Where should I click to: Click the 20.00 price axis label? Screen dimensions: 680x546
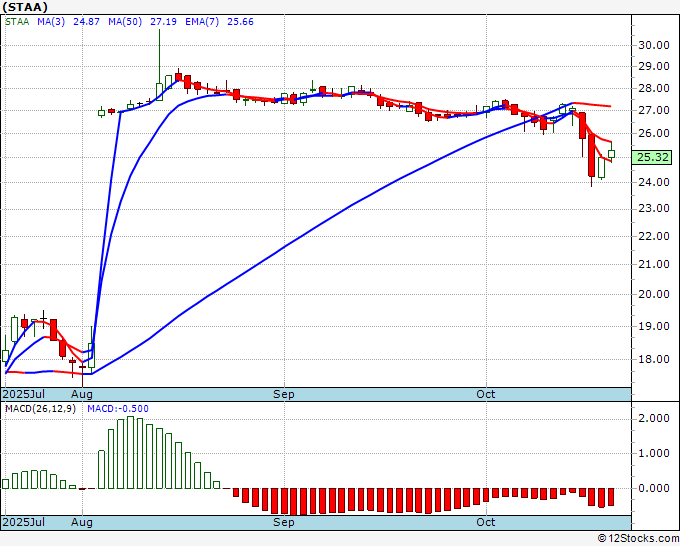[654, 294]
